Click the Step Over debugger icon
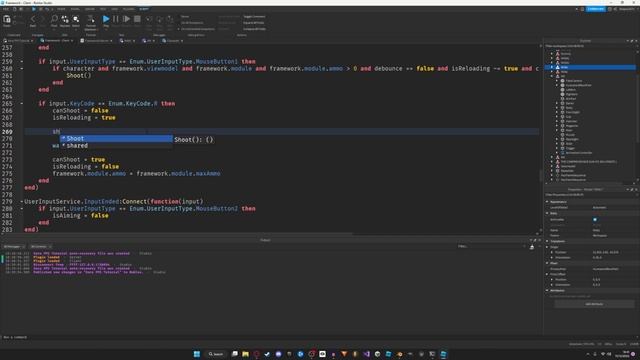Image resolution: width=640 pixels, height=360 pixels. coord(159,19)
